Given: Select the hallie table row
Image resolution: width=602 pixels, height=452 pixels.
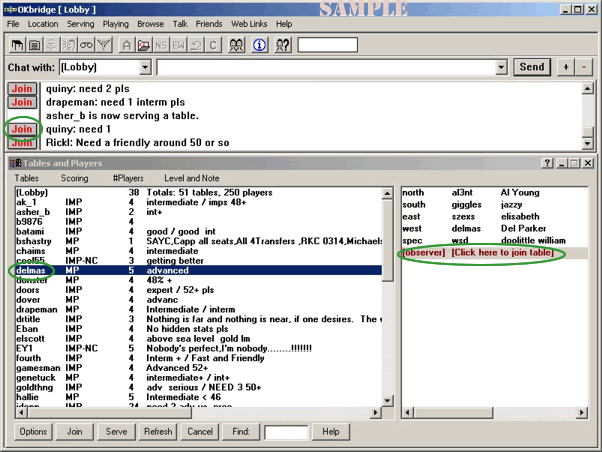Looking at the screenshot, I should (x=198, y=397).
